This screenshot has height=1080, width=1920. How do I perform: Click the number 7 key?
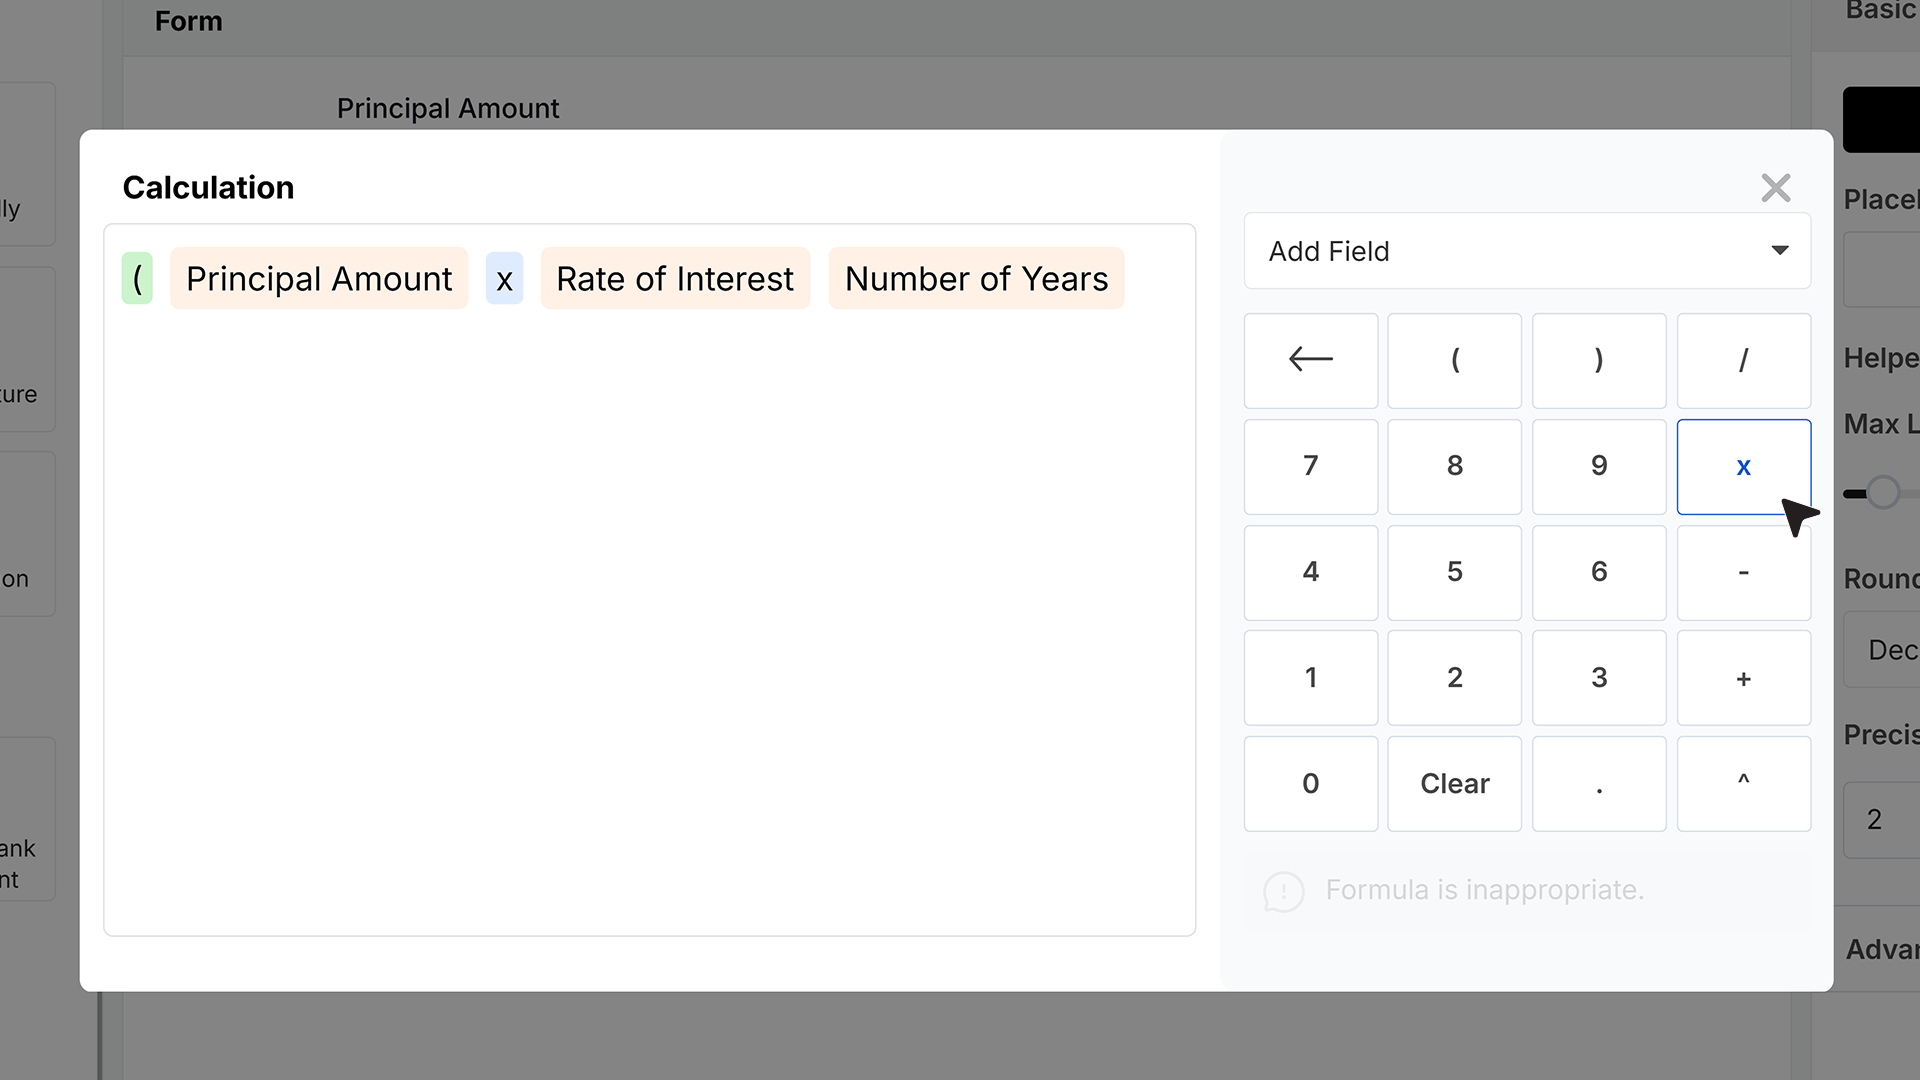[x=1310, y=467]
